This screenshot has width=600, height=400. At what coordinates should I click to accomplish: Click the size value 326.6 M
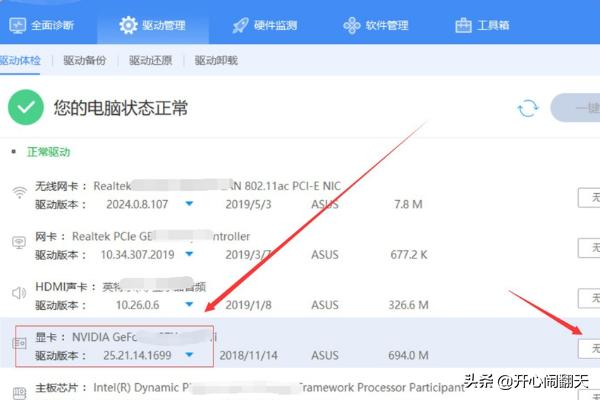click(408, 305)
